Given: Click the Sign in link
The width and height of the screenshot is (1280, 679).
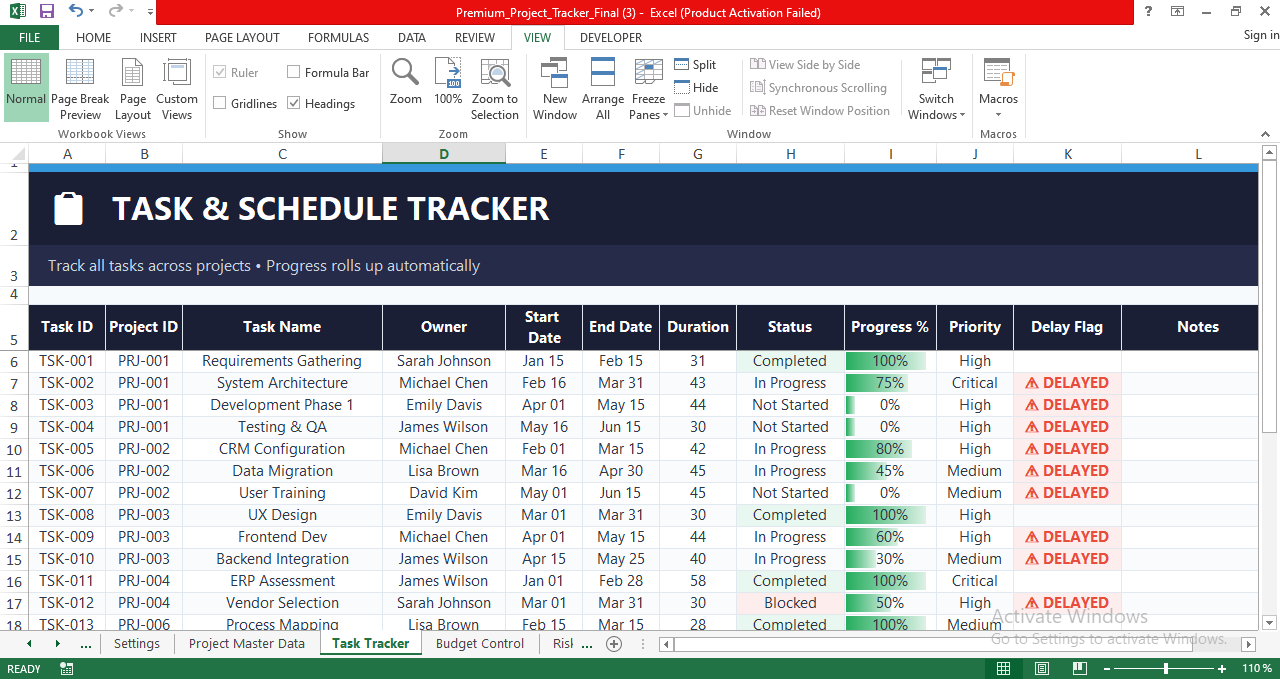Looking at the screenshot, I should [x=1255, y=34].
